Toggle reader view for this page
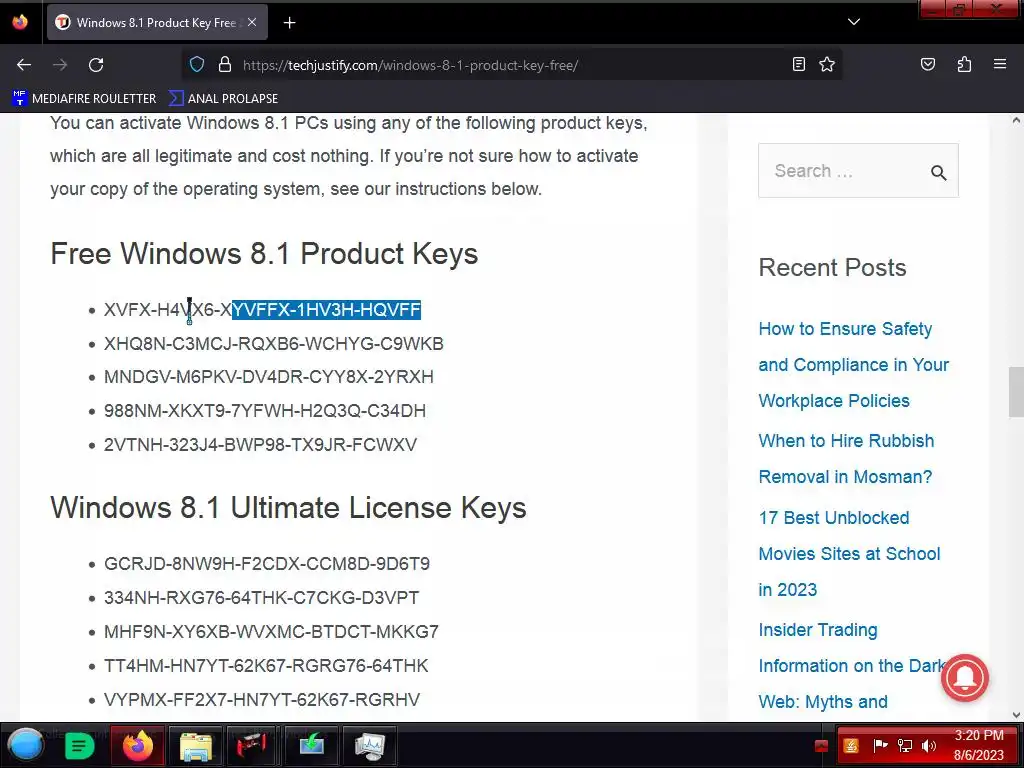This screenshot has height=768, width=1024. (x=798, y=64)
